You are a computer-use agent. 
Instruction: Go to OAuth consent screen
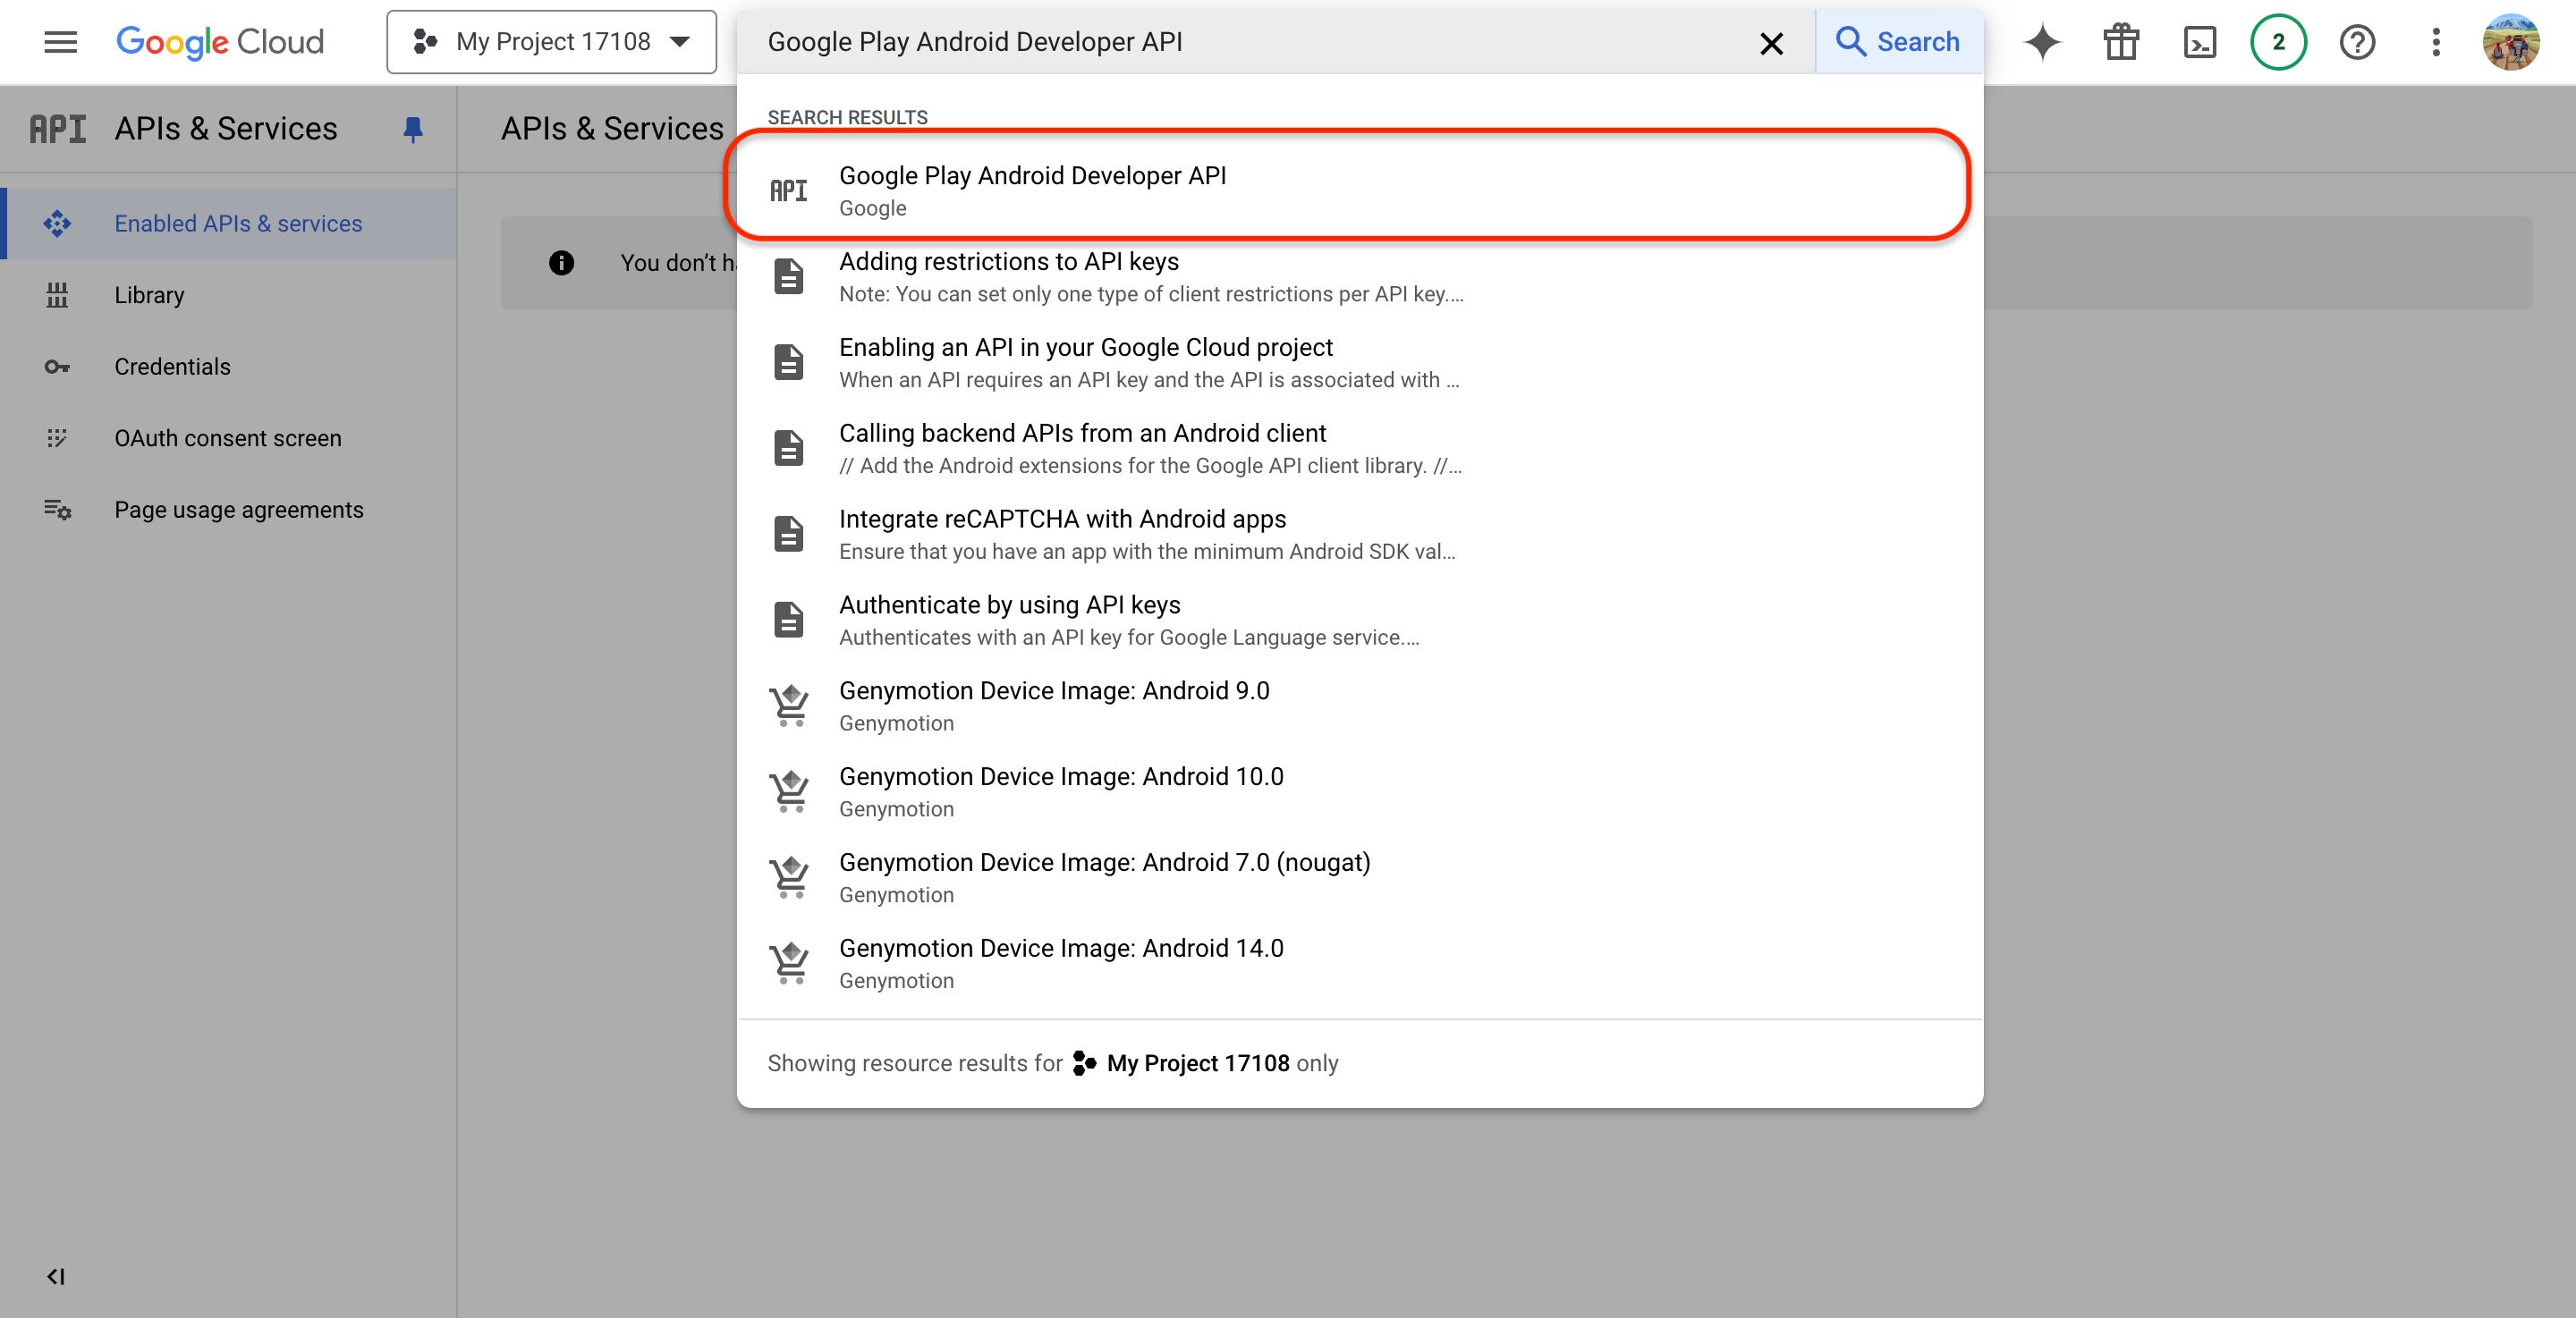(x=228, y=438)
